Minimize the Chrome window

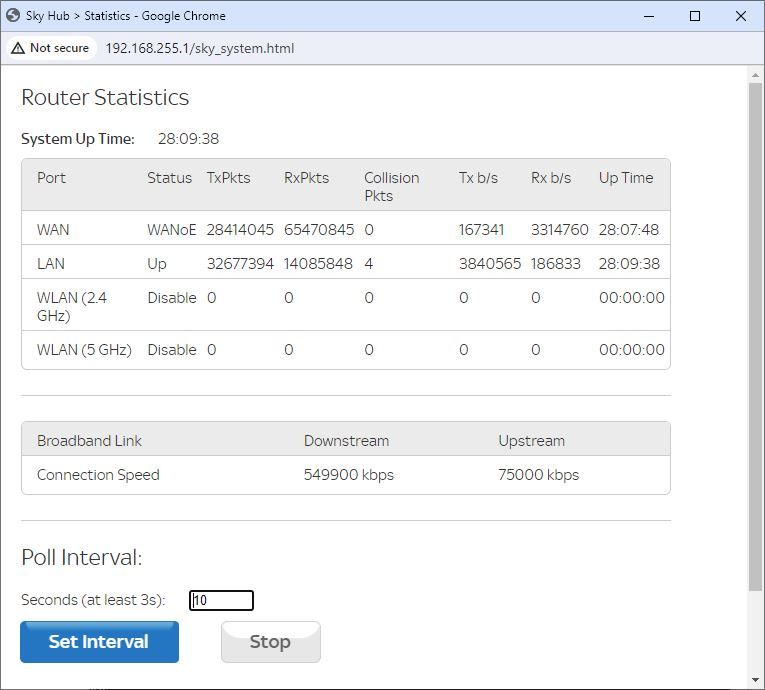tap(649, 16)
